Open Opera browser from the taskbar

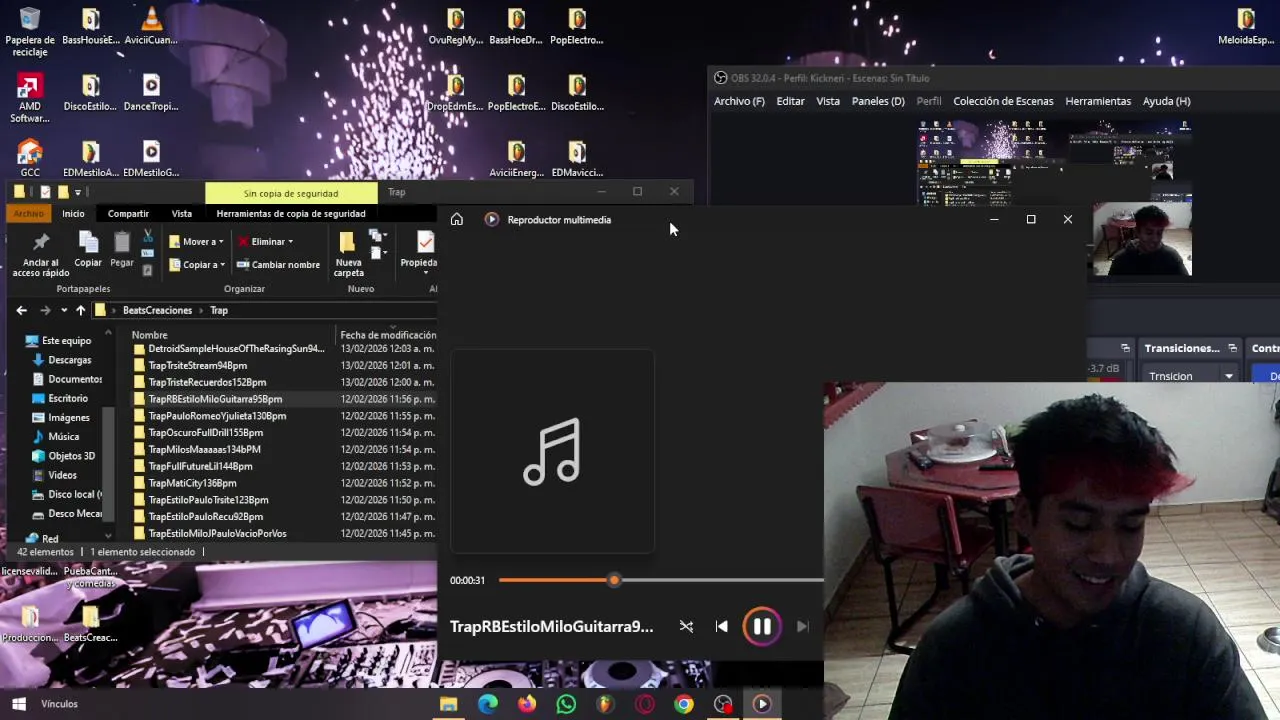coord(645,704)
